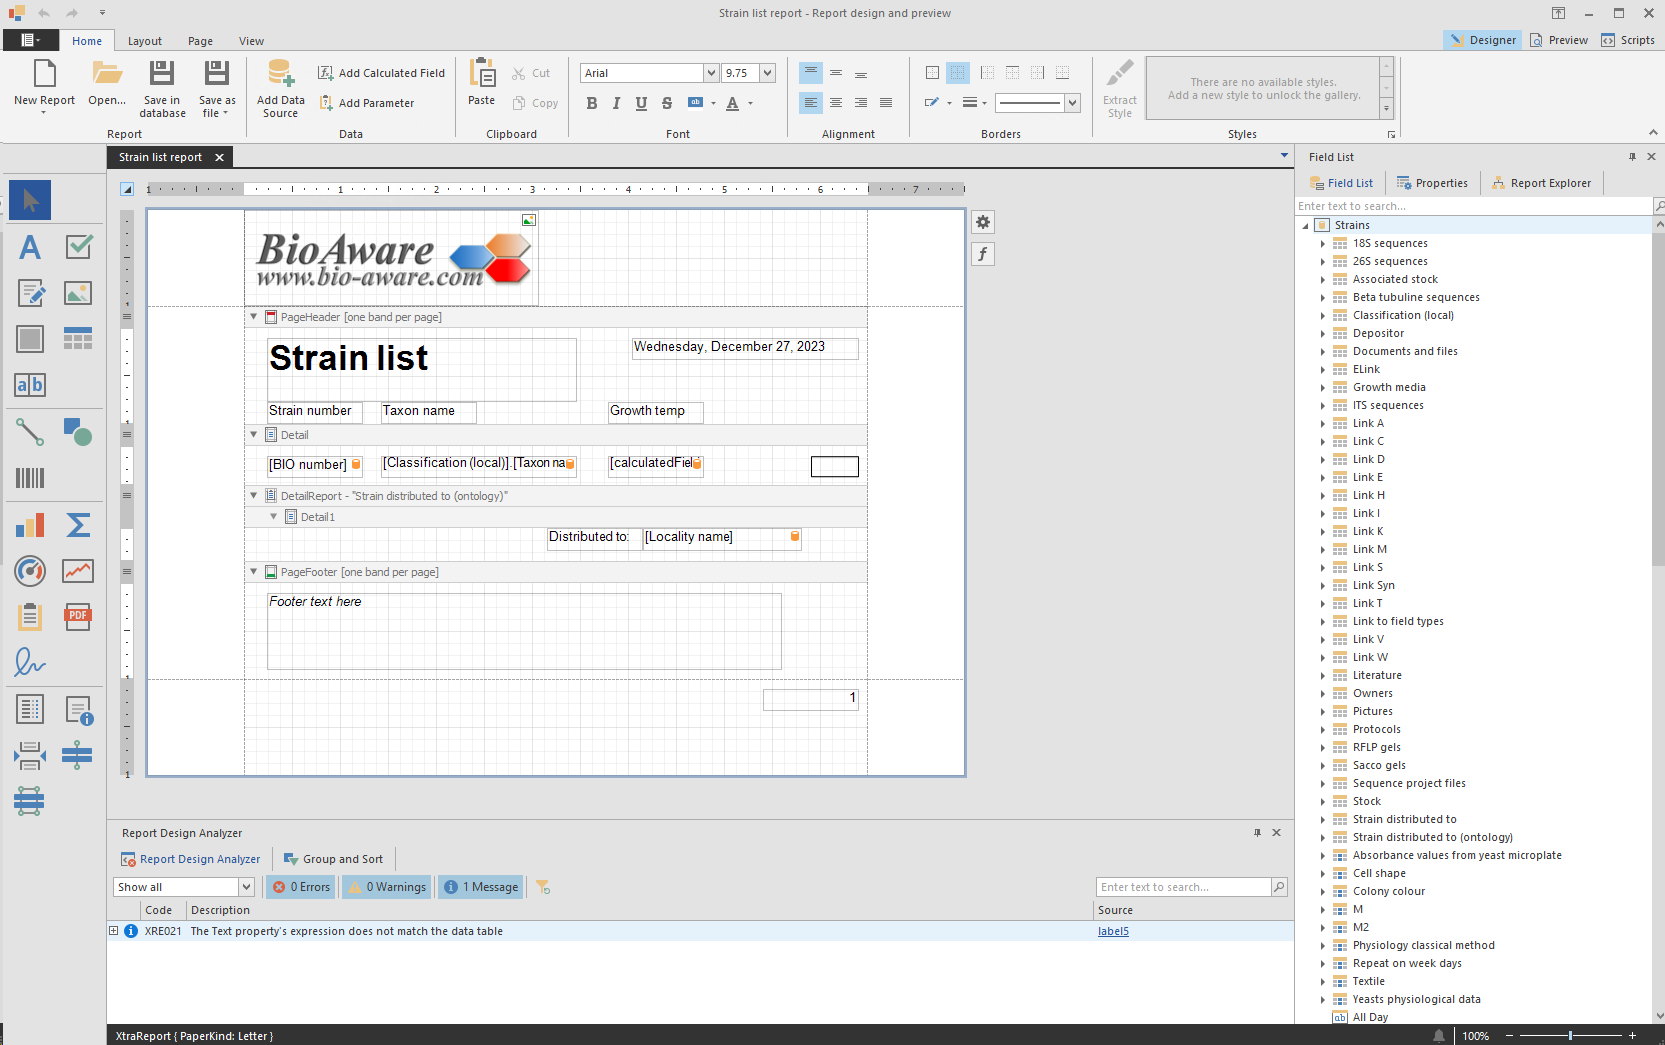Select the PDF Content tool

click(x=77, y=617)
